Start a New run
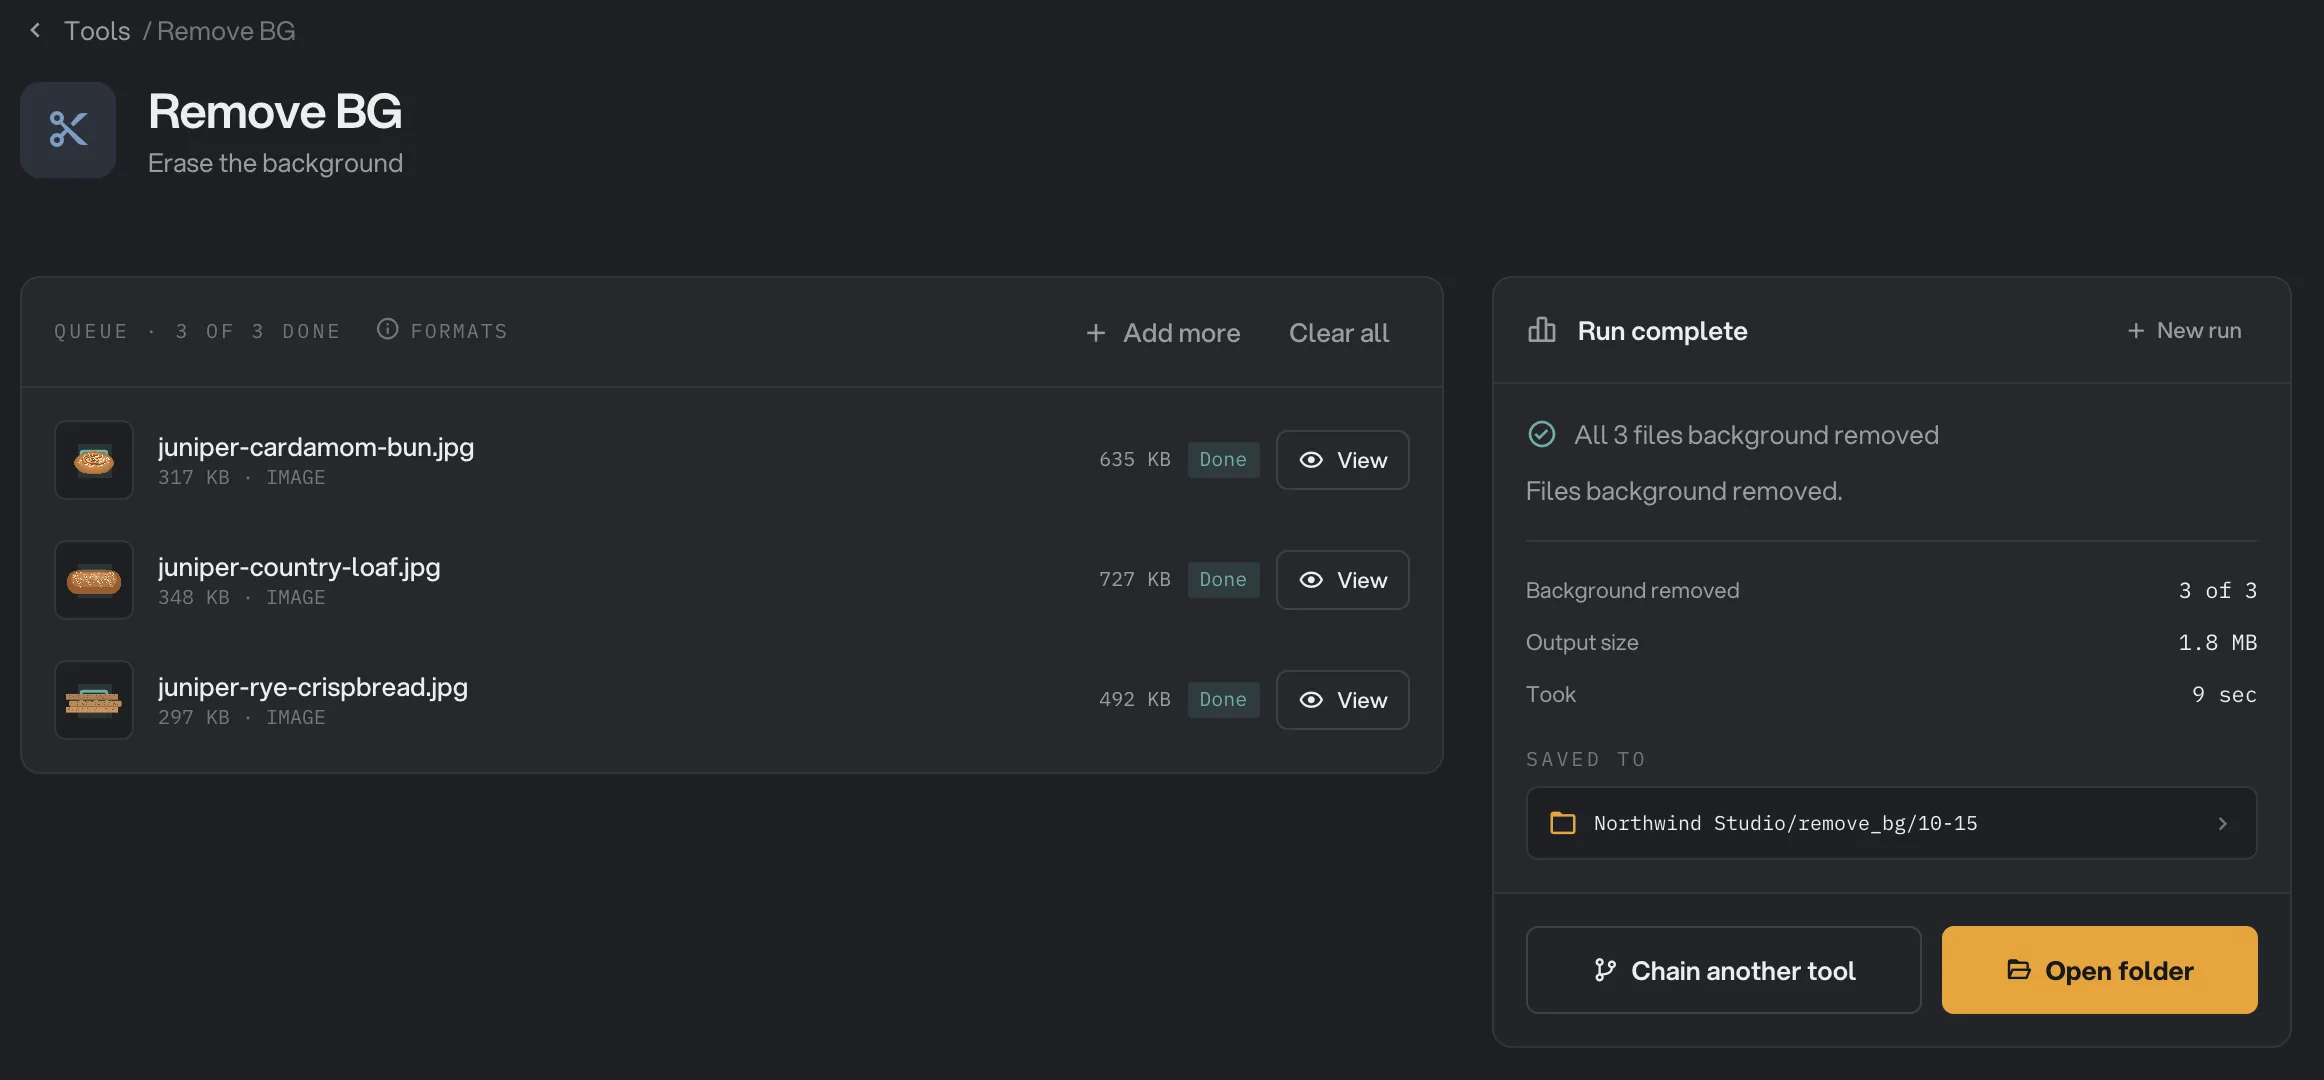The image size is (2324, 1080). tap(2184, 330)
